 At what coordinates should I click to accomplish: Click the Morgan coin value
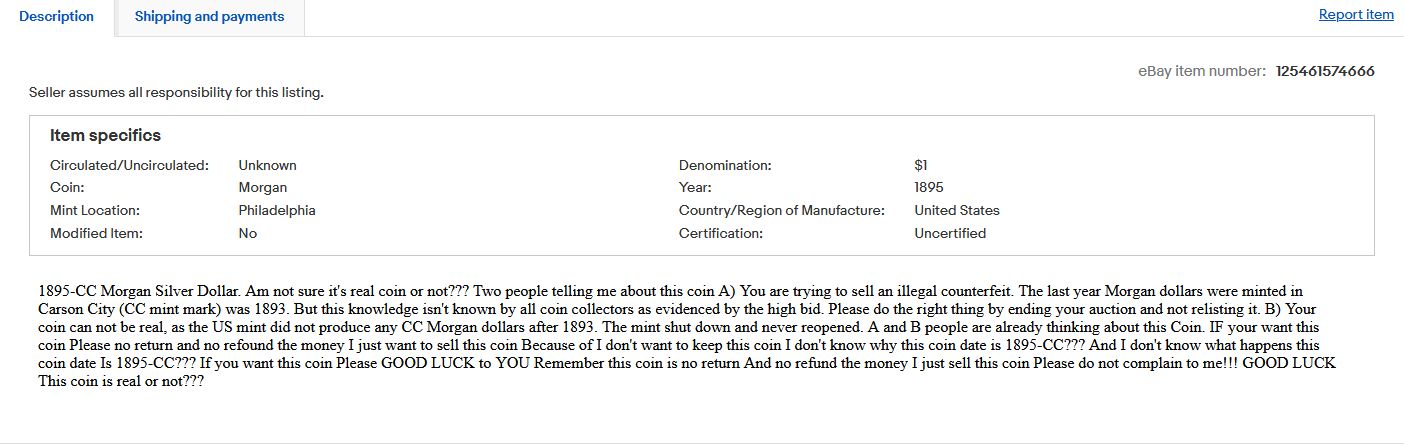[x=262, y=188]
